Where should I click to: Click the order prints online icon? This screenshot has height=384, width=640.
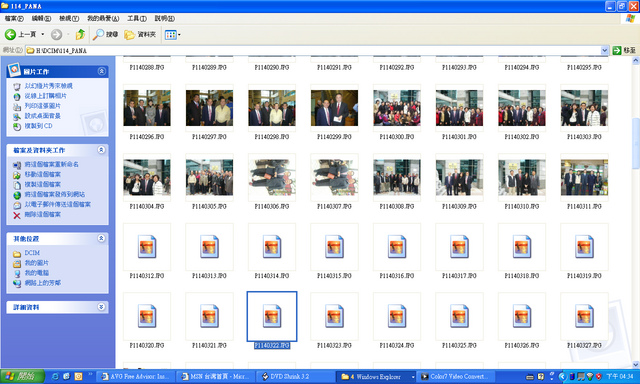pyautogui.click(x=17, y=97)
